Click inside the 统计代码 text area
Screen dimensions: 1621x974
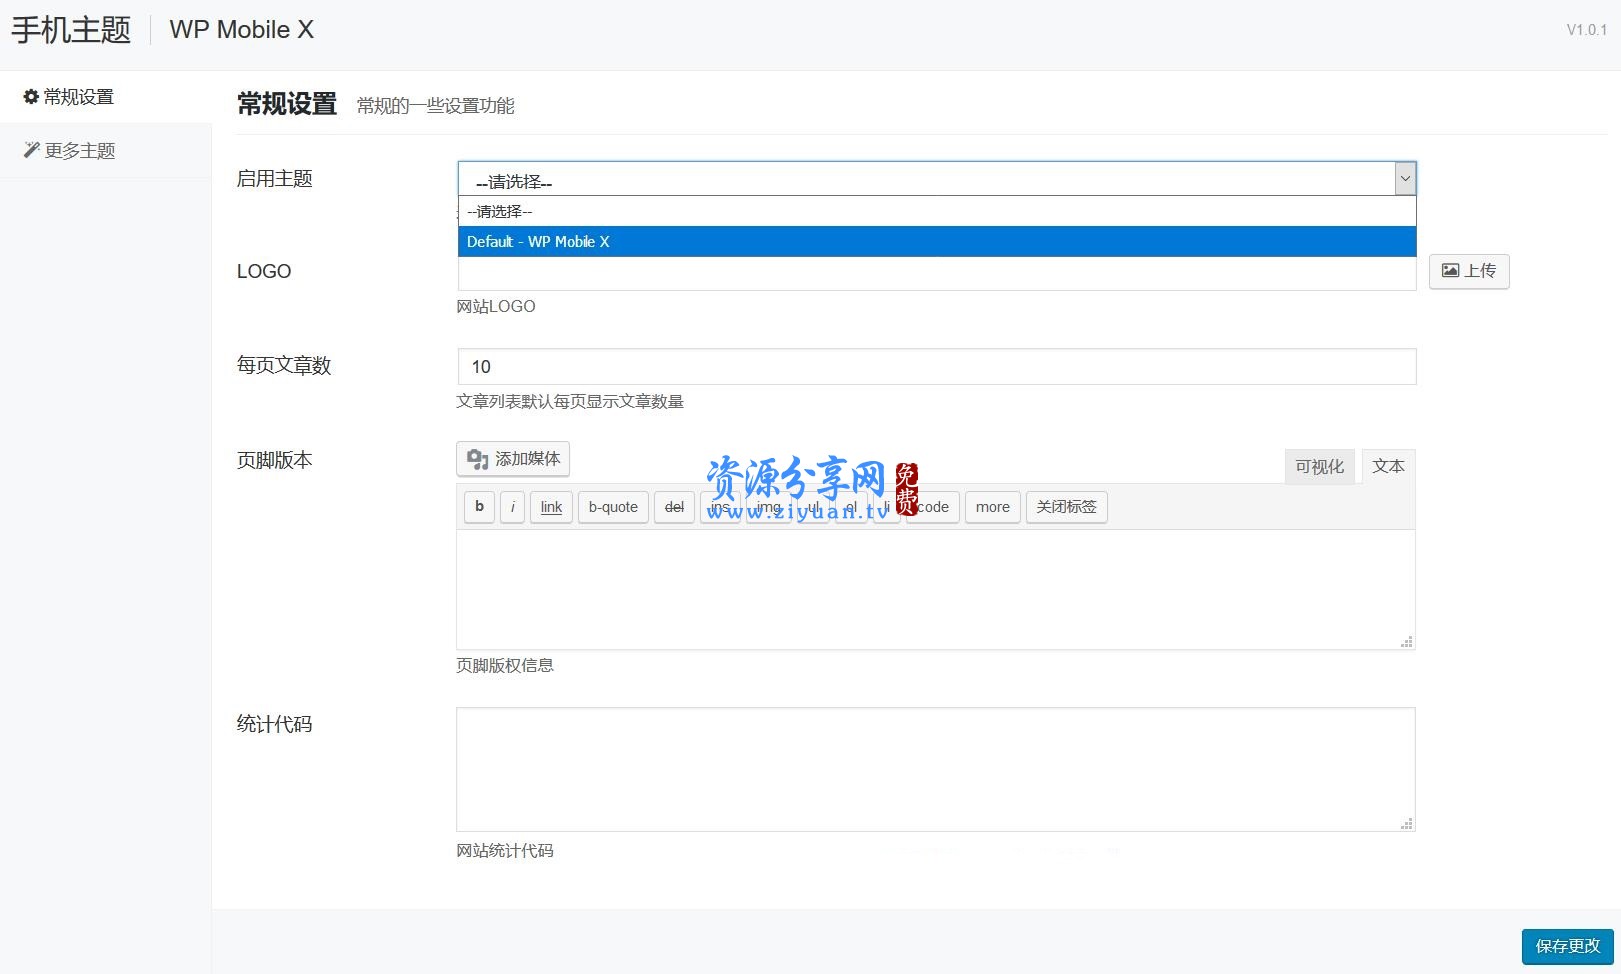(x=936, y=769)
